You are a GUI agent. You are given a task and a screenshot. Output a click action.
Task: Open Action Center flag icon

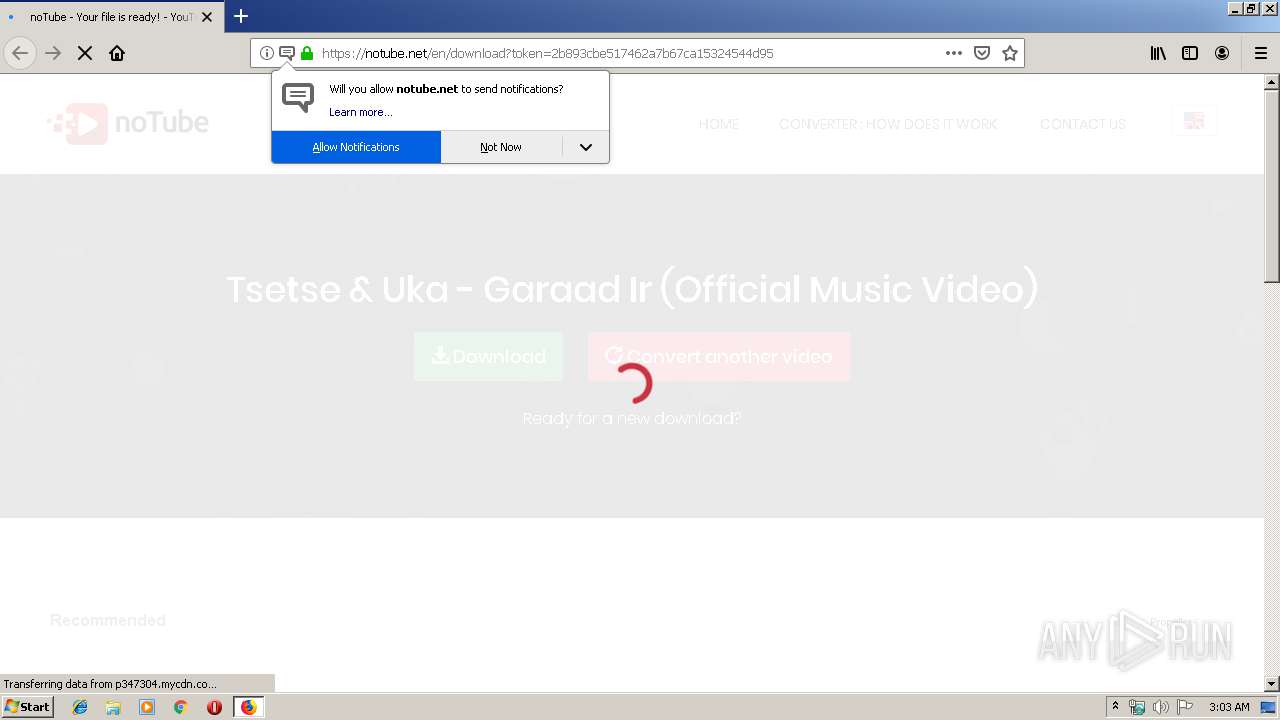coord(1184,707)
